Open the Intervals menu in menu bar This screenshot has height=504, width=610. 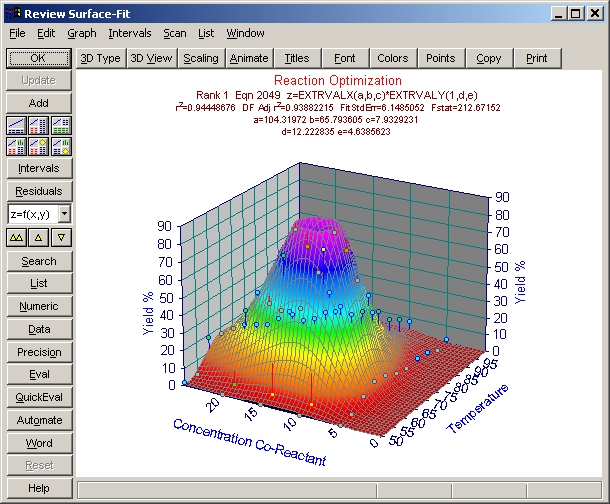coord(130,33)
